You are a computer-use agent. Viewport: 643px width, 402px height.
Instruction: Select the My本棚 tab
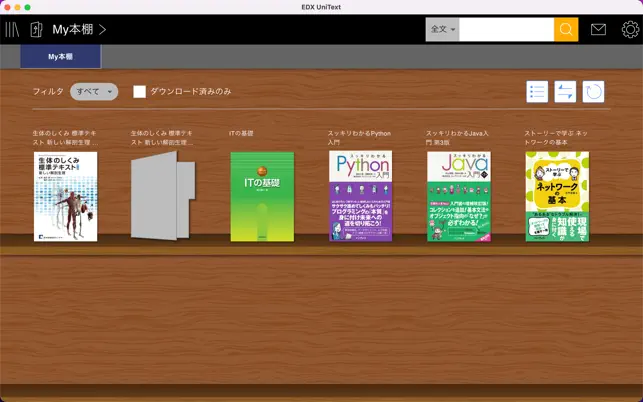click(x=61, y=57)
